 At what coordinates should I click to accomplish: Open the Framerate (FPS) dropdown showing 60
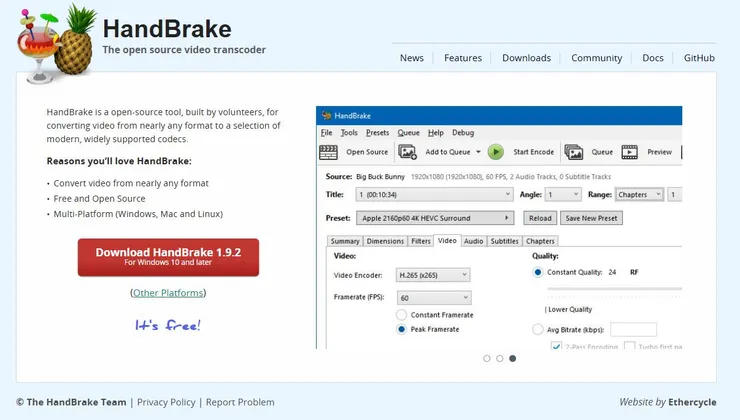[433, 298]
